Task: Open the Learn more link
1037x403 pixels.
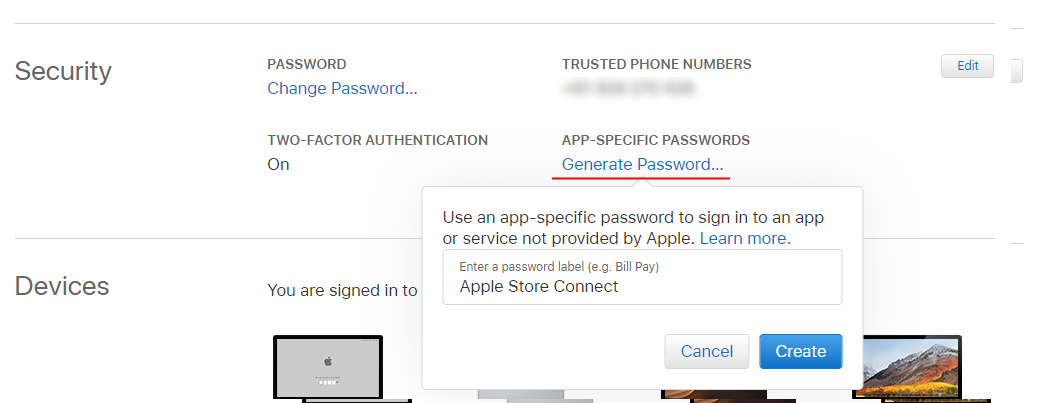Action: coord(745,238)
